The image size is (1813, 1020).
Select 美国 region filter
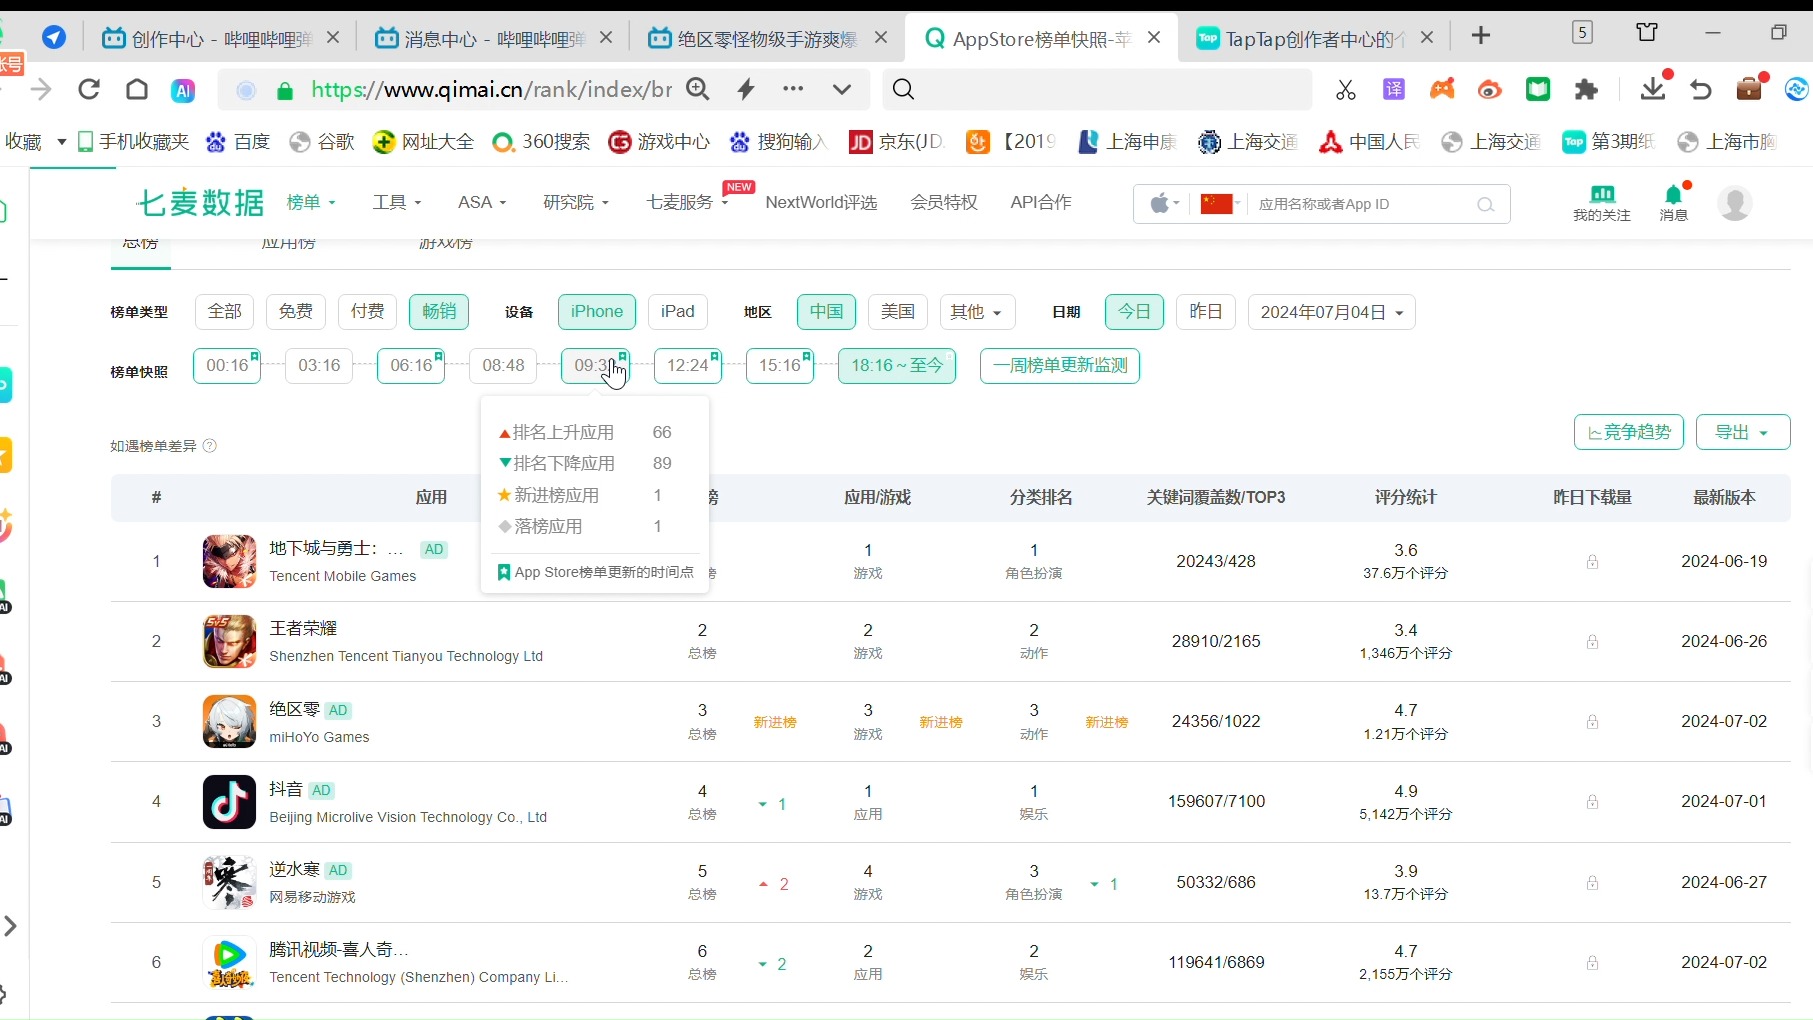pyautogui.click(x=898, y=312)
